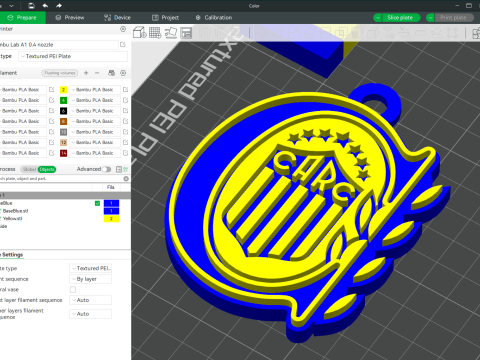Click the Add model cube icon
The image size is (480, 360).
139,33
